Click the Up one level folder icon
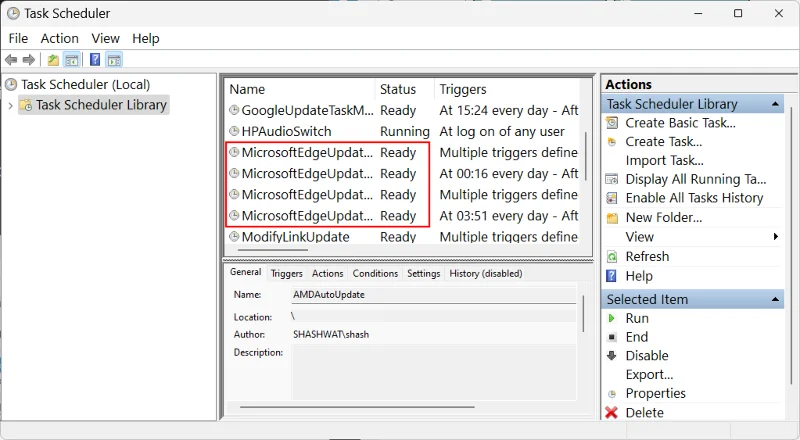This screenshot has height=440, width=800. click(53, 60)
